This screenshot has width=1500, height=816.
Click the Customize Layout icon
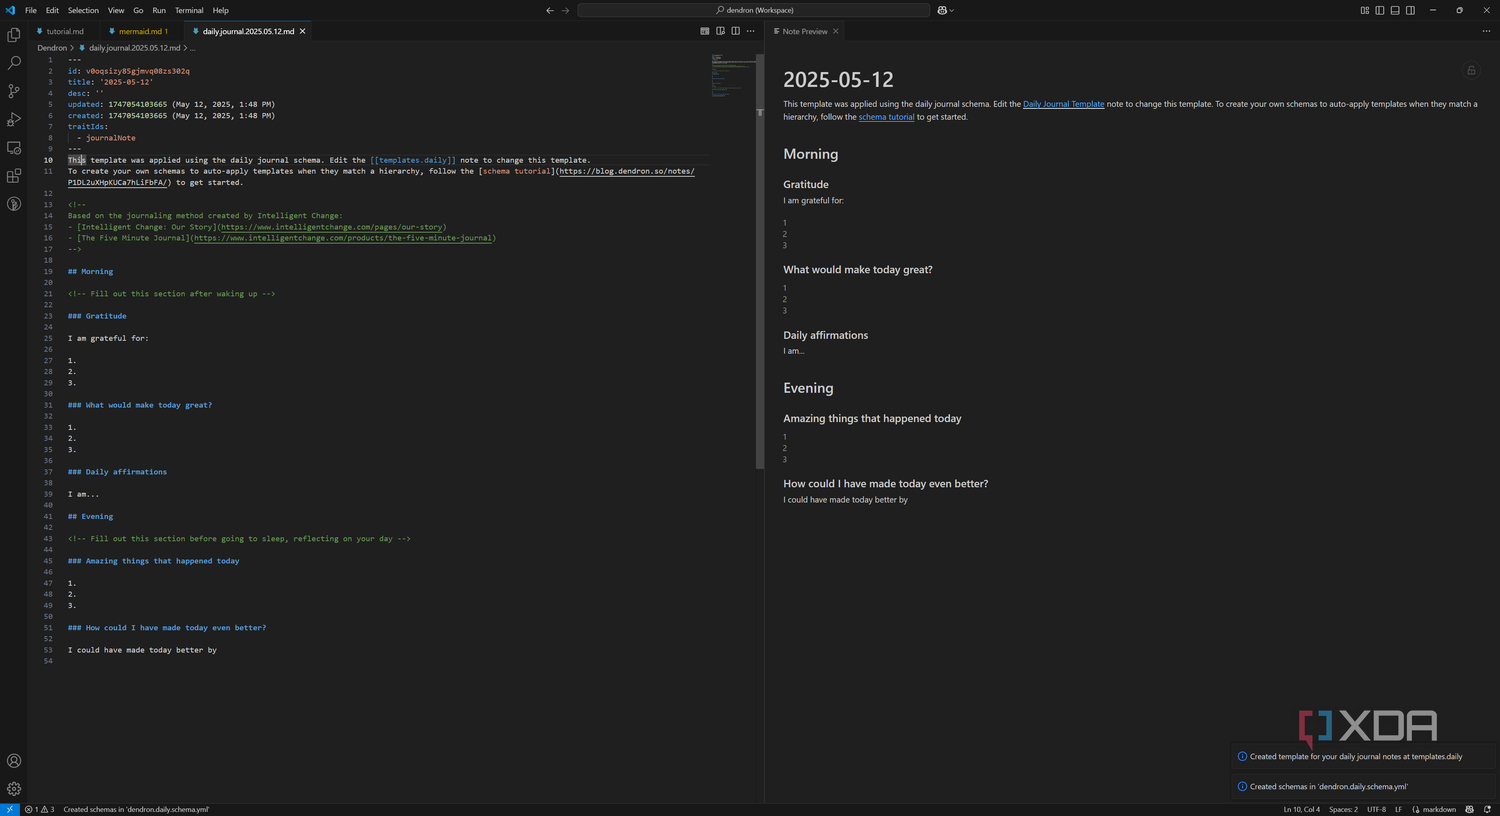pyautogui.click(x=1364, y=10)
